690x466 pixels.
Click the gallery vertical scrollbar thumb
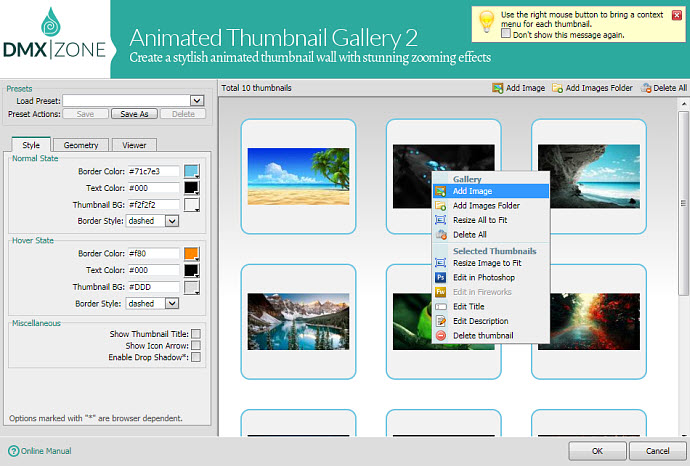coord(683,203)
